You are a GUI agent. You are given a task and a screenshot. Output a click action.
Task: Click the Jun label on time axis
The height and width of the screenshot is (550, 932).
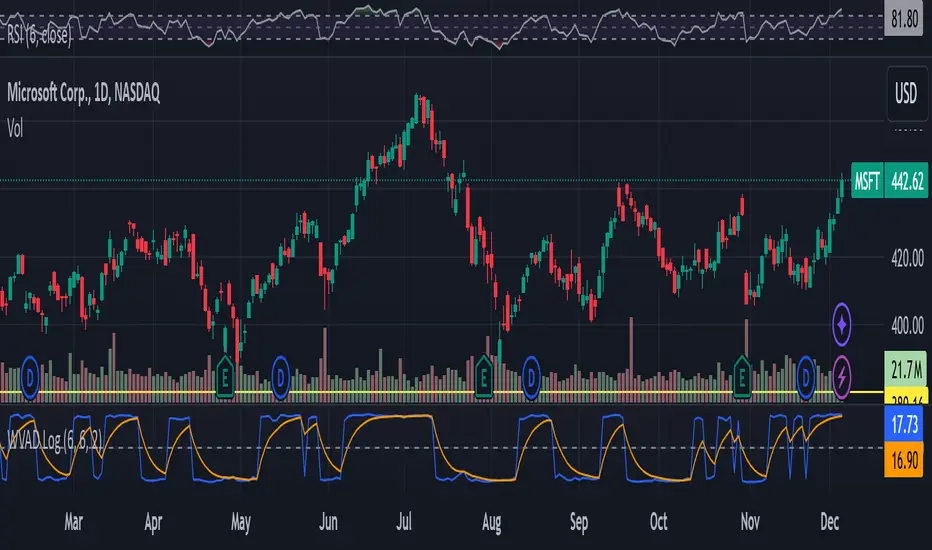[328, 522]
